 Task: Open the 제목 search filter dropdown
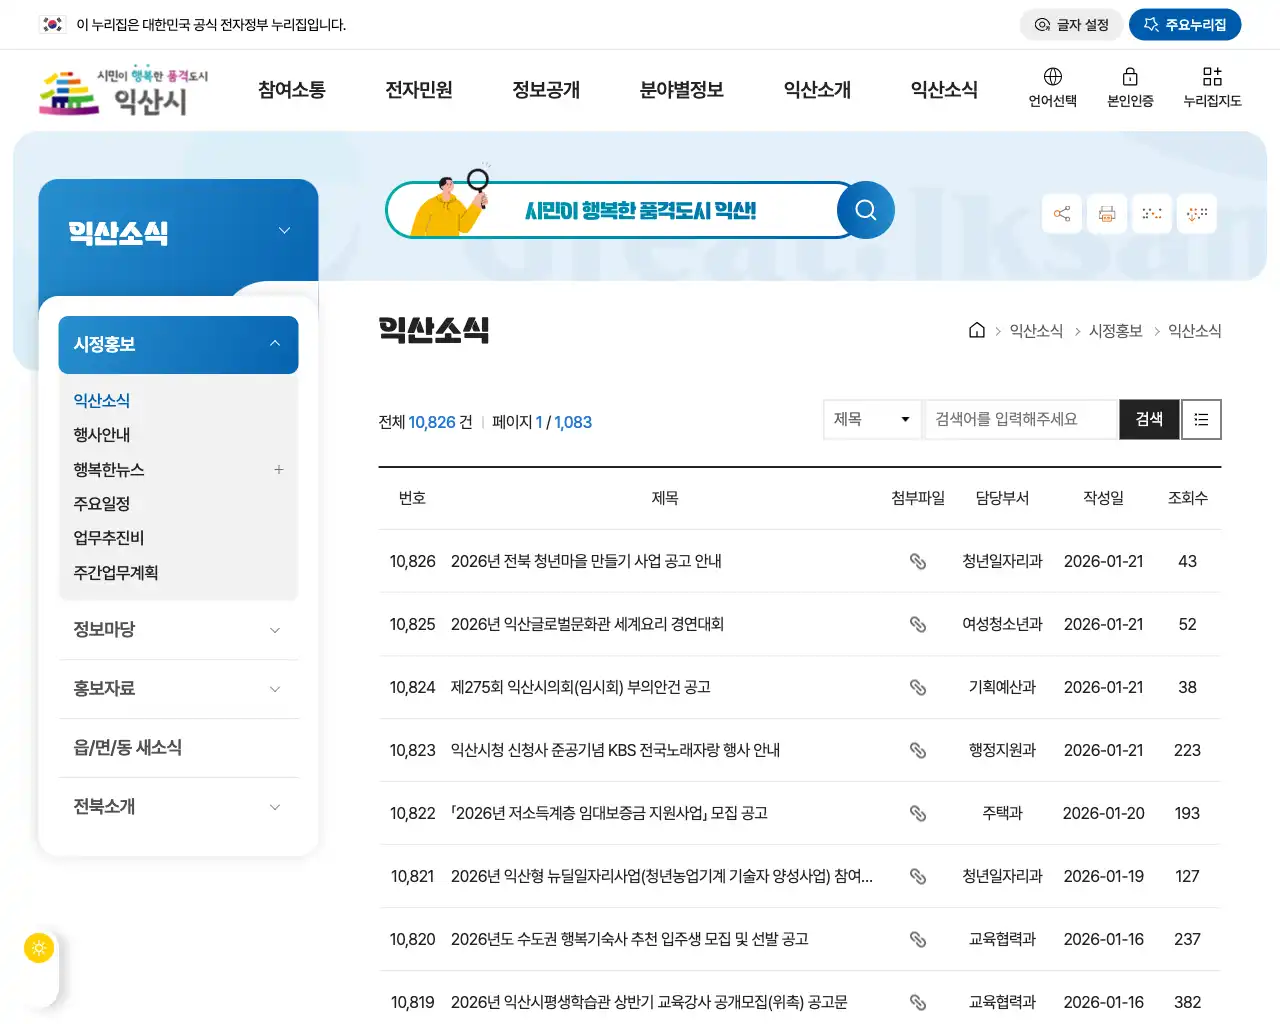(x=871, y=419)
